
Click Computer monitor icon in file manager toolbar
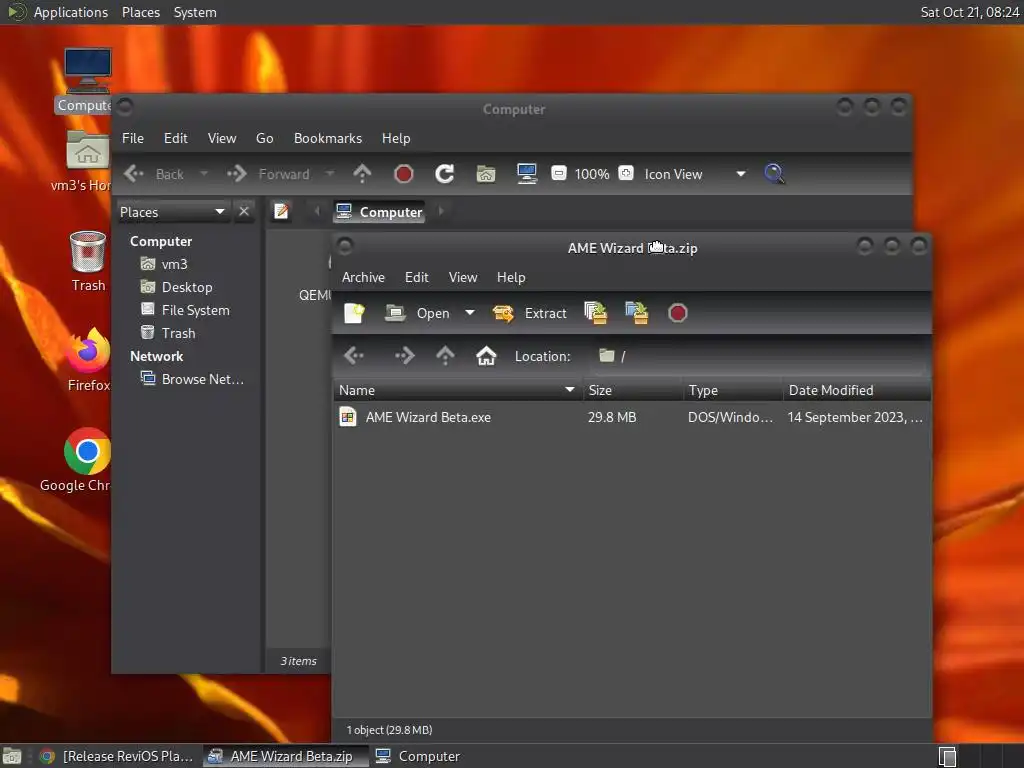click(527, 174)
